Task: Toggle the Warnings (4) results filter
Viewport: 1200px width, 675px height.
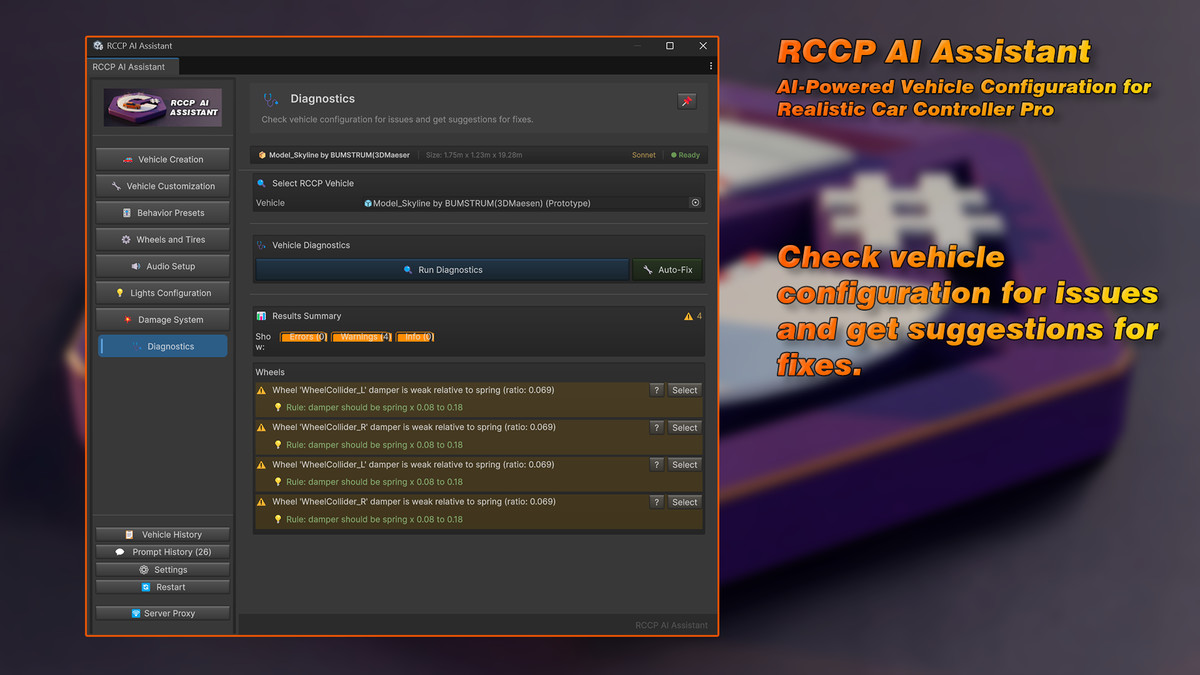Action: 361,337
